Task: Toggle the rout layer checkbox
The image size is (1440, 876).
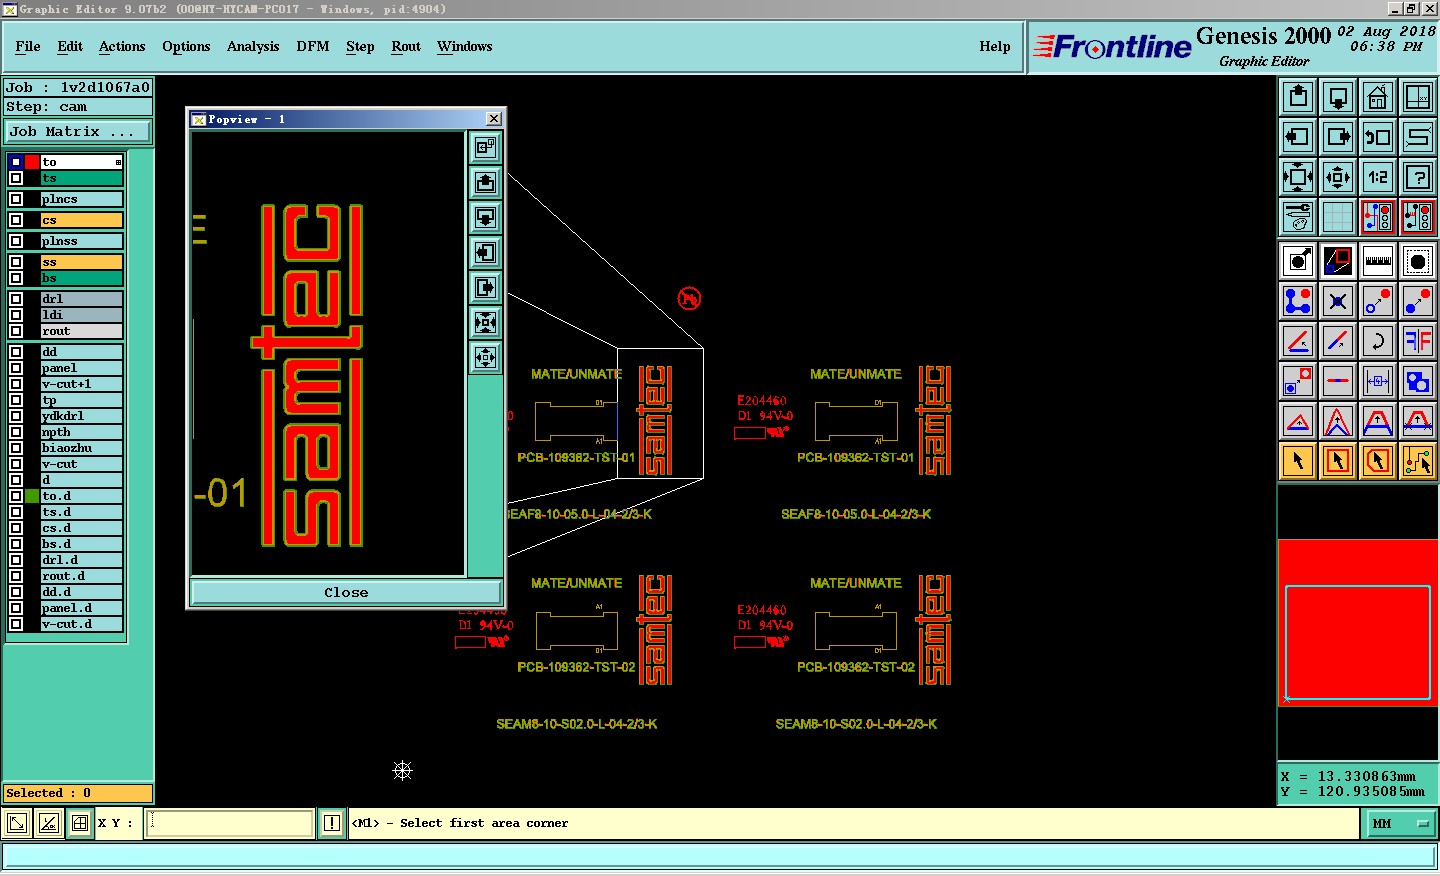Action: tap(16, 331)
